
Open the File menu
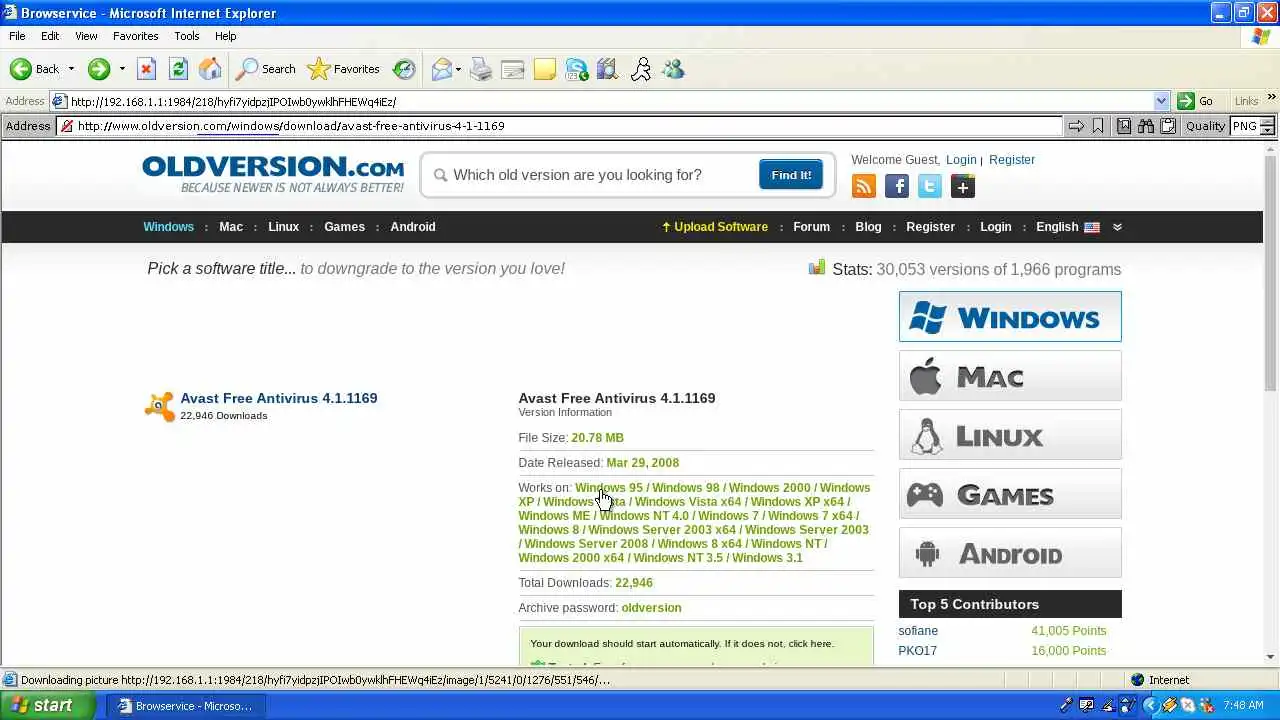click(17, 36)
